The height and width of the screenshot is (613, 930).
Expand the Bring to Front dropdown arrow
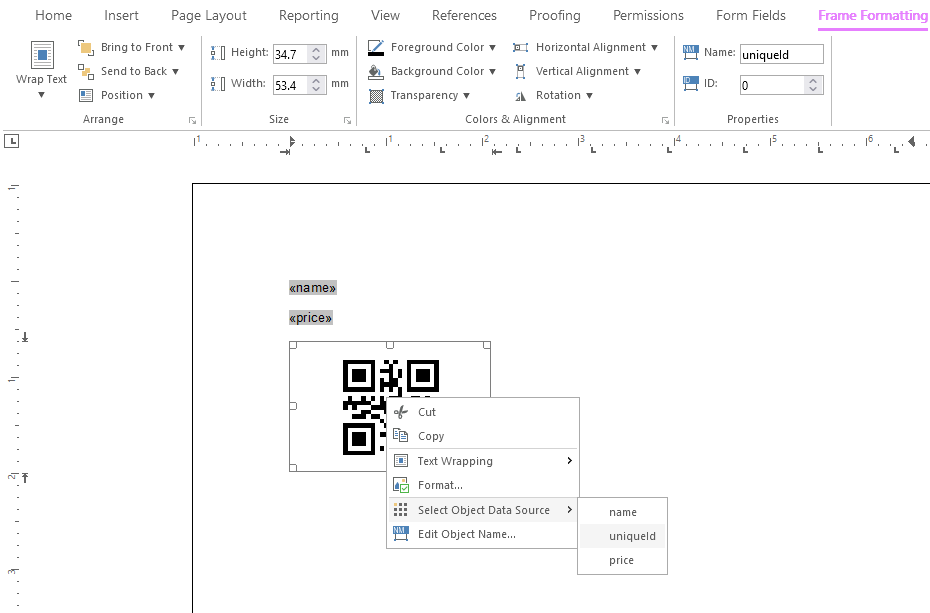(181, 47)
